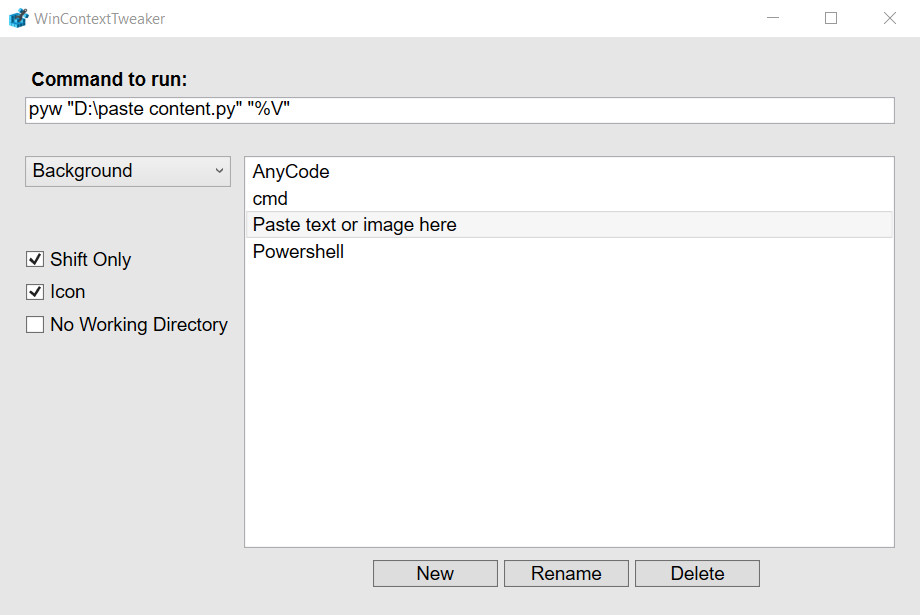Image resolution: width=920 pixels, height=615 pixels.
Task: Enable the No Working Directory checkbox
Action: 35,325
